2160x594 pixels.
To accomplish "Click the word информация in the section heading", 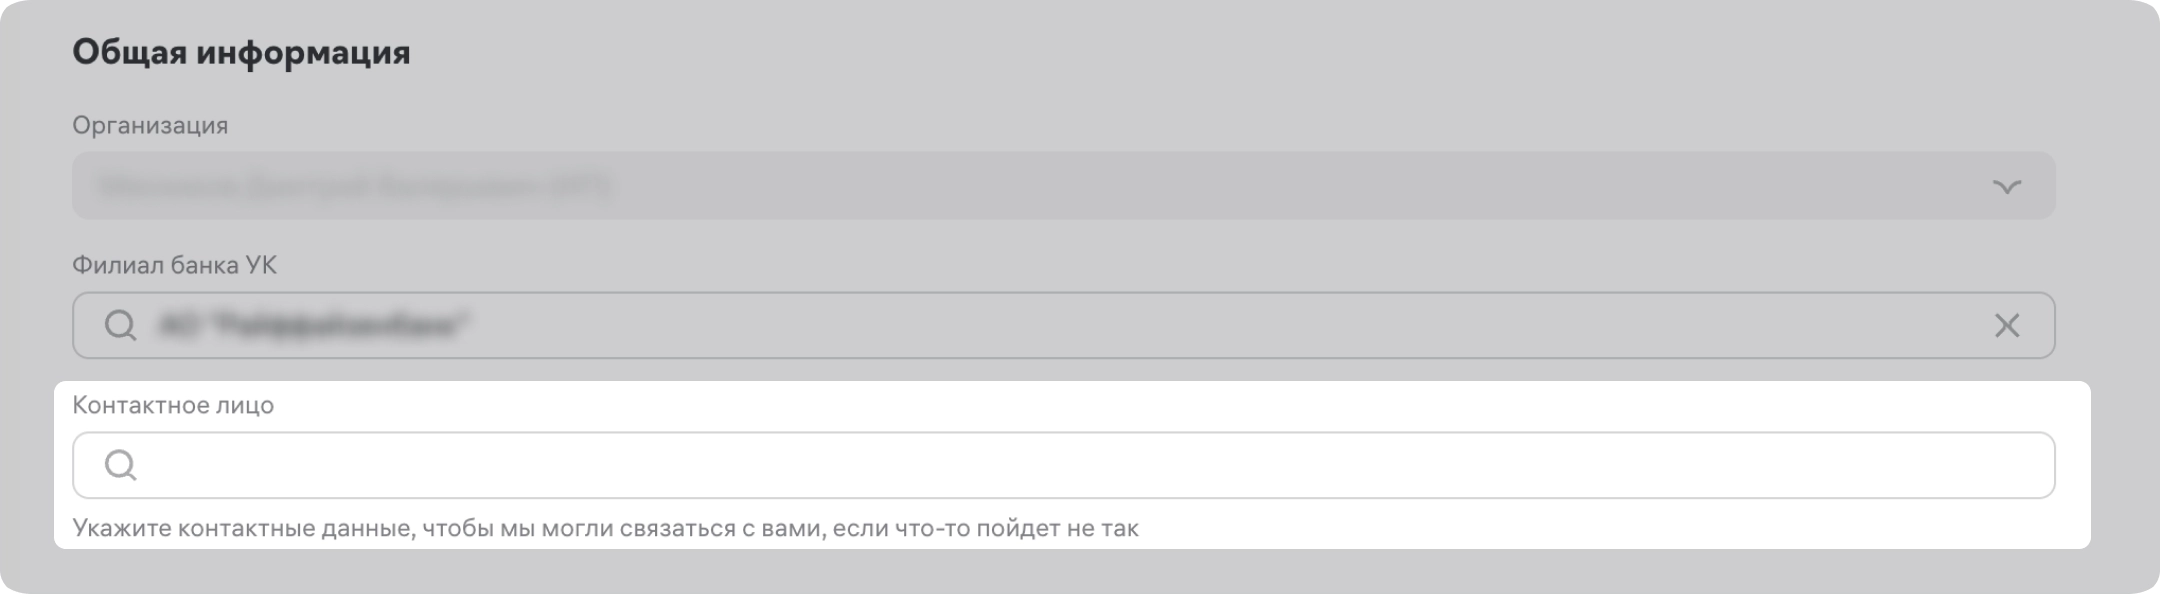I will [303, 52].
